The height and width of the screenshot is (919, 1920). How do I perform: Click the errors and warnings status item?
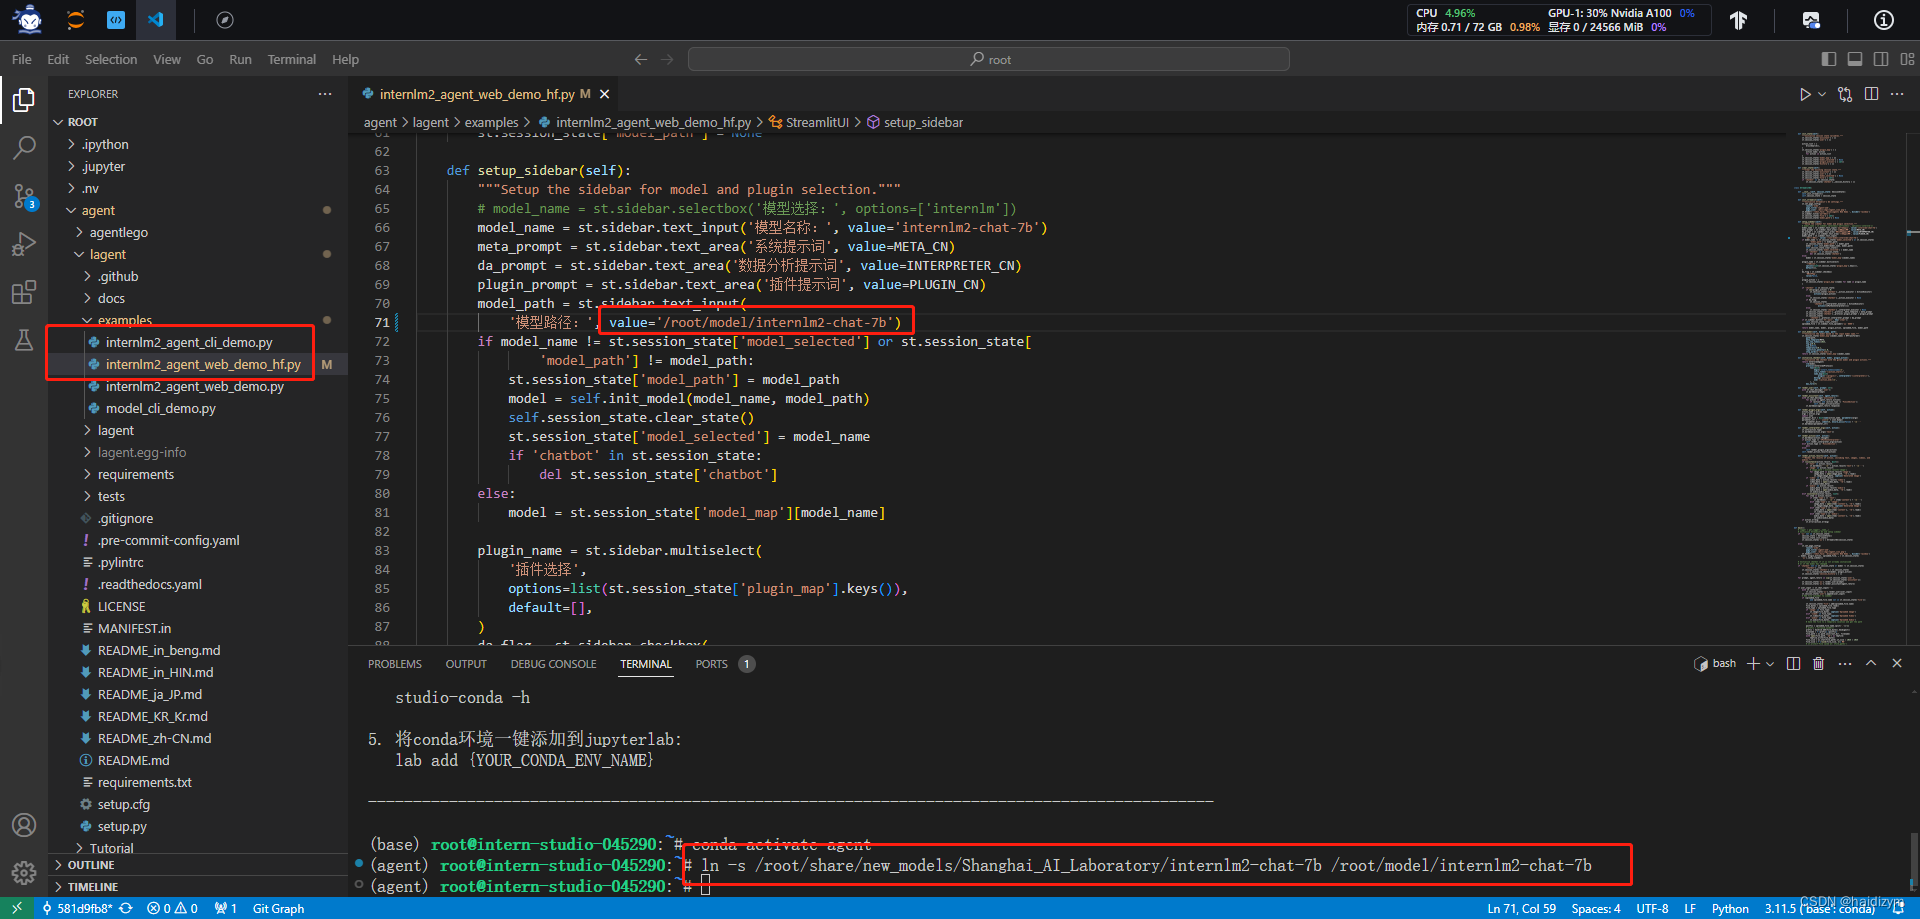[172, 909]
